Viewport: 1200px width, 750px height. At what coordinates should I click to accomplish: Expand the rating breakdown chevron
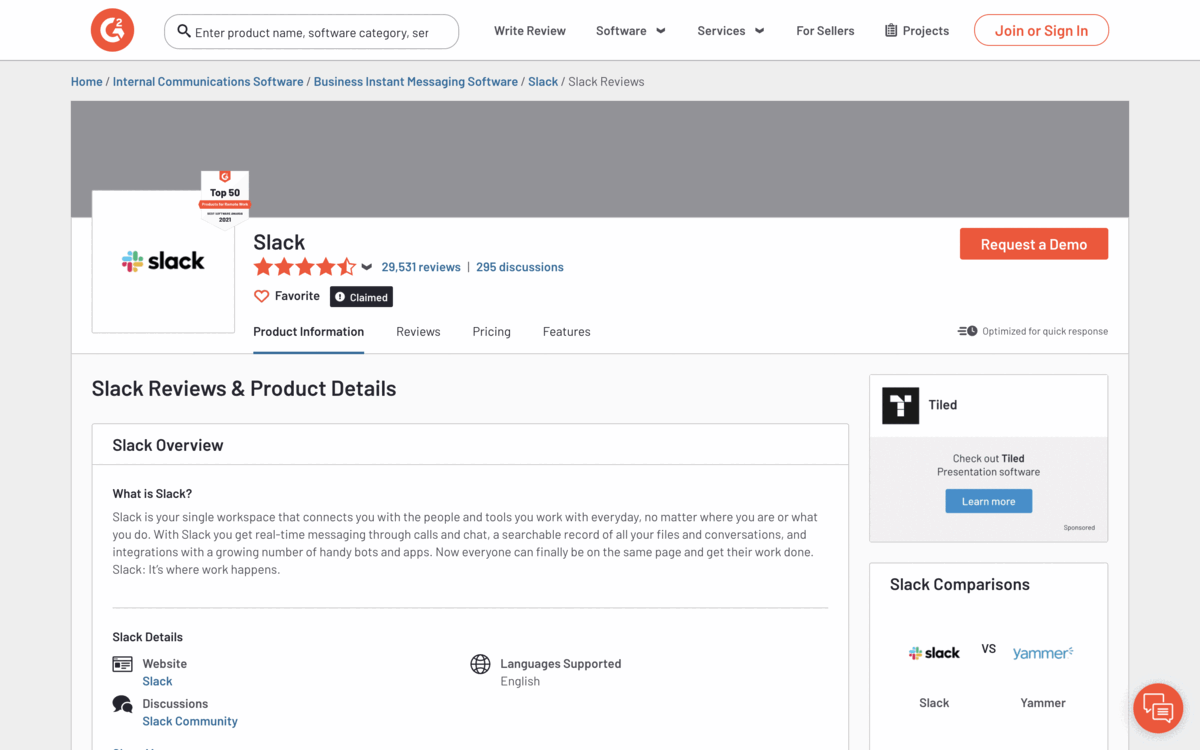367,267
